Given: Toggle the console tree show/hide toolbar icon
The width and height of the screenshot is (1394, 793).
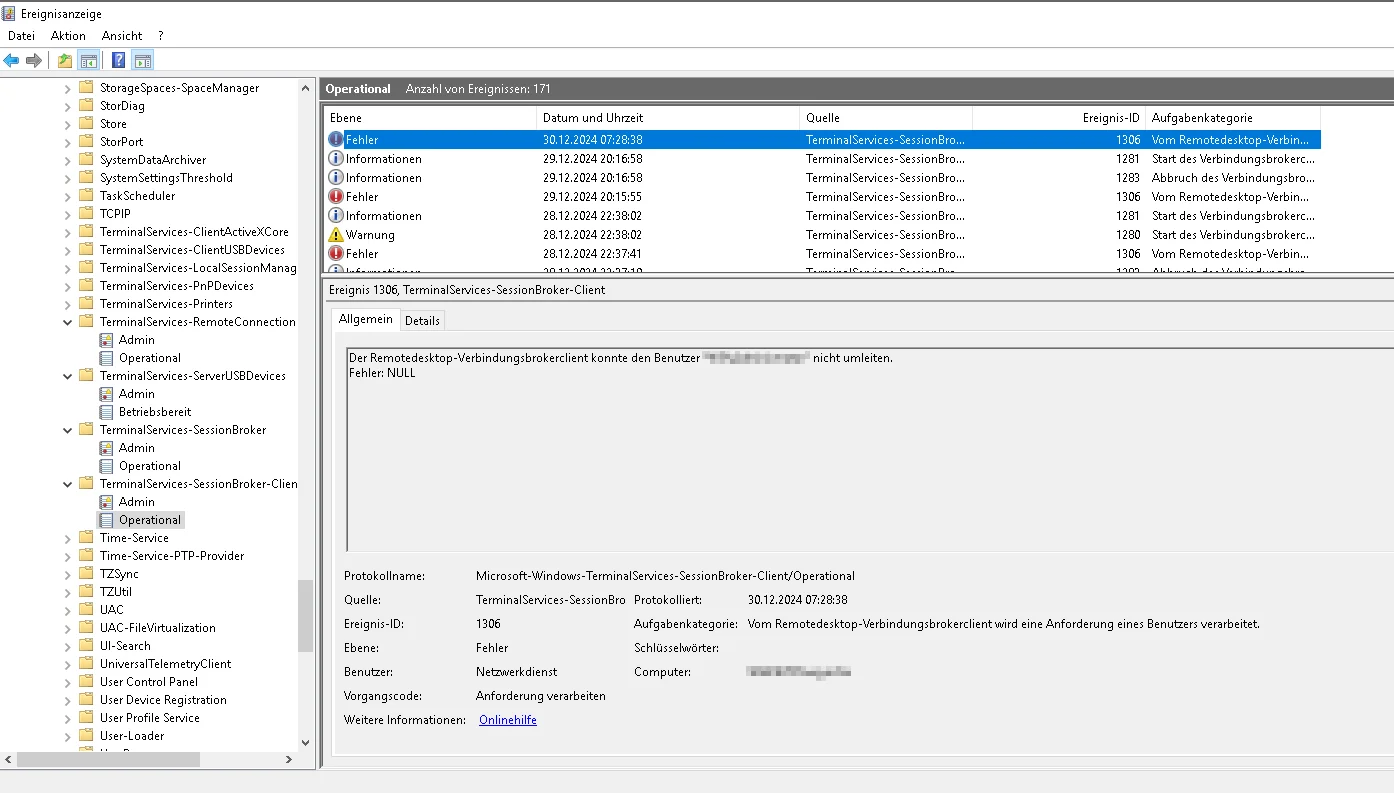Looking at the screenshot, I should coord(88,60).
